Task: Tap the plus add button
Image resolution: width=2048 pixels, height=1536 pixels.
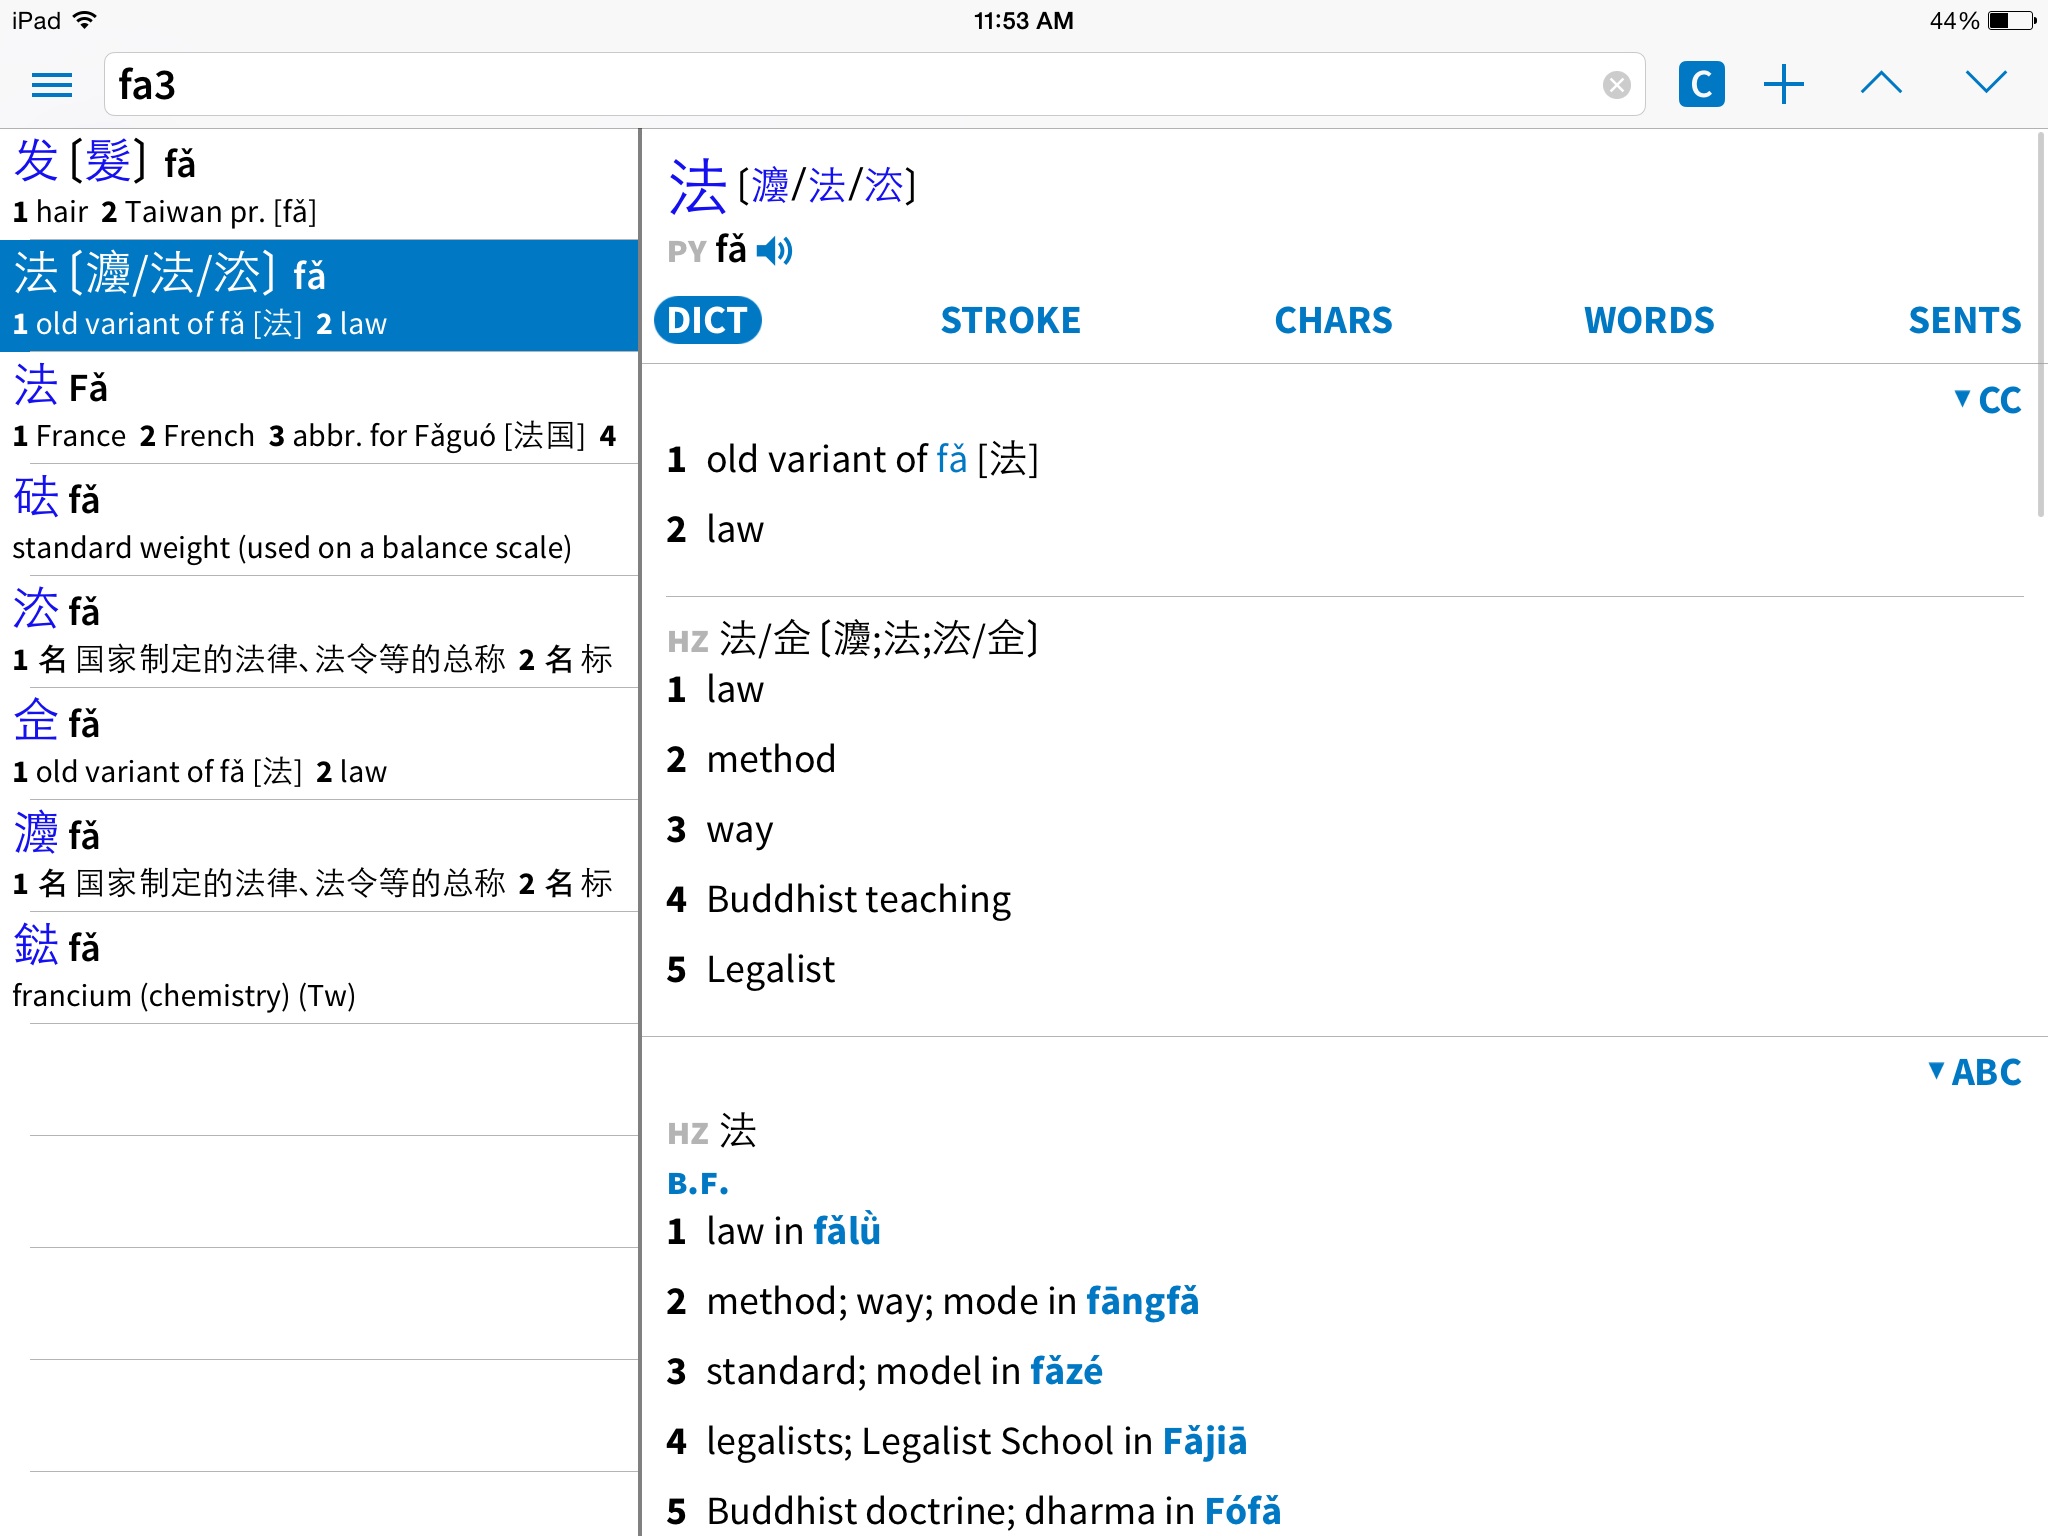Action: click(1784, 85)
